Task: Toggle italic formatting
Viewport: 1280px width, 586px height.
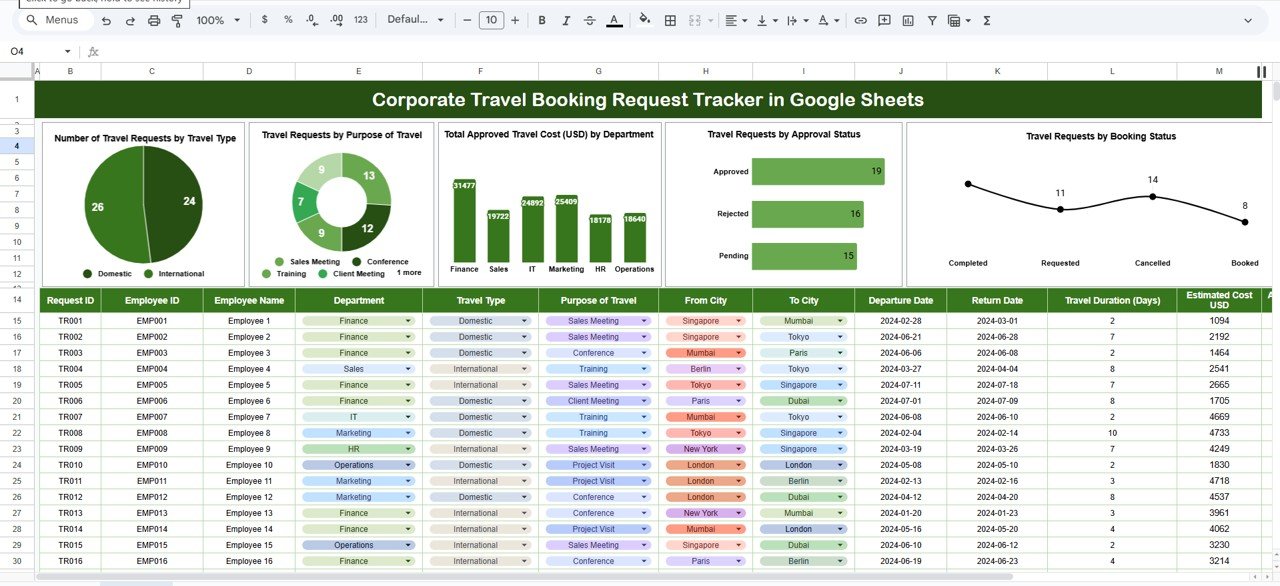Action: tap(565, 20)
